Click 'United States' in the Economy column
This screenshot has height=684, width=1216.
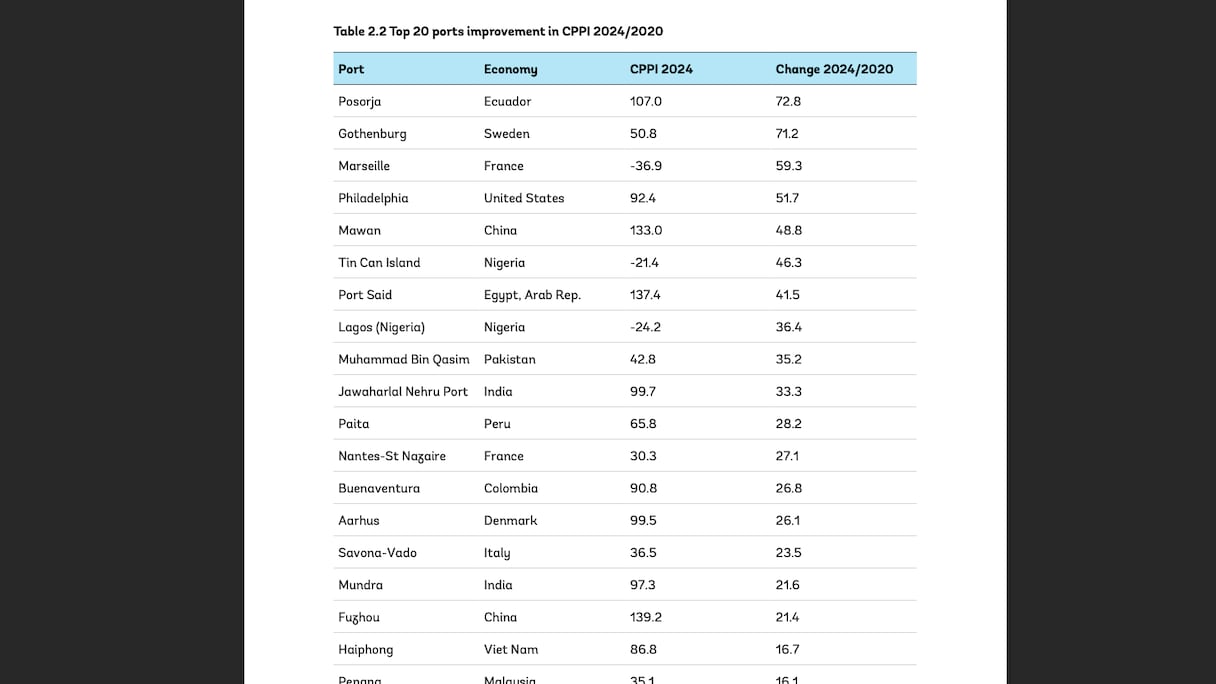pos(524,198)
